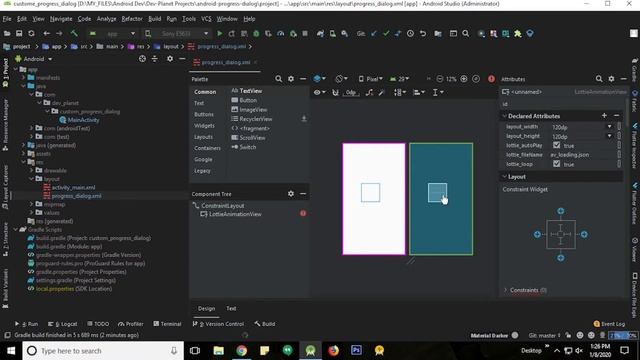The height and width of the screenshot is (360, 640).
Task: Click the lottie_fileName value field
Action: 582,155
